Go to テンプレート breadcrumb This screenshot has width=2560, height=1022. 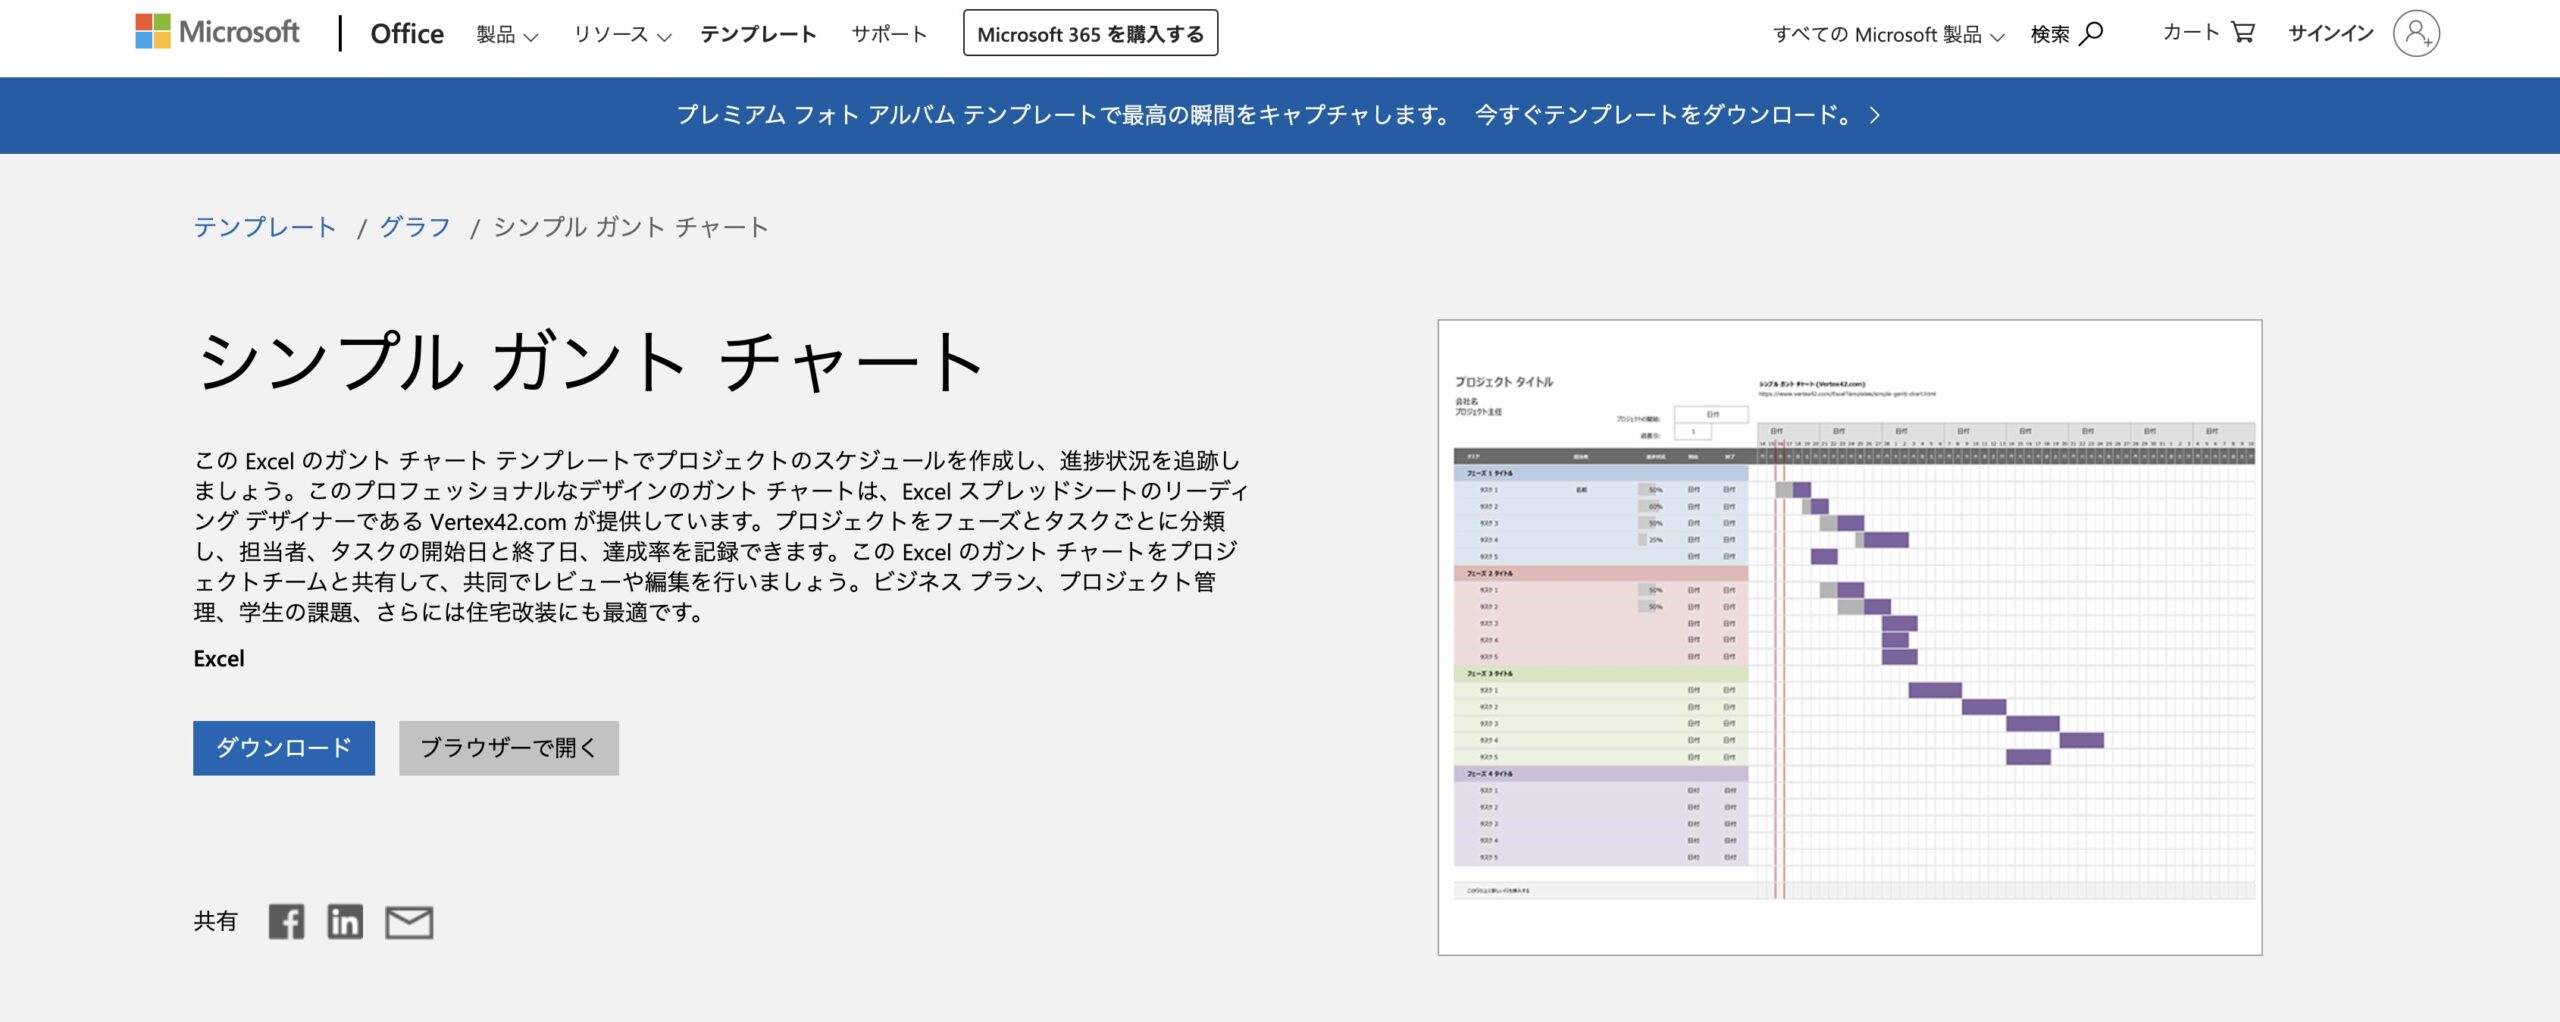pyautogui.click(x=265, y=227)
